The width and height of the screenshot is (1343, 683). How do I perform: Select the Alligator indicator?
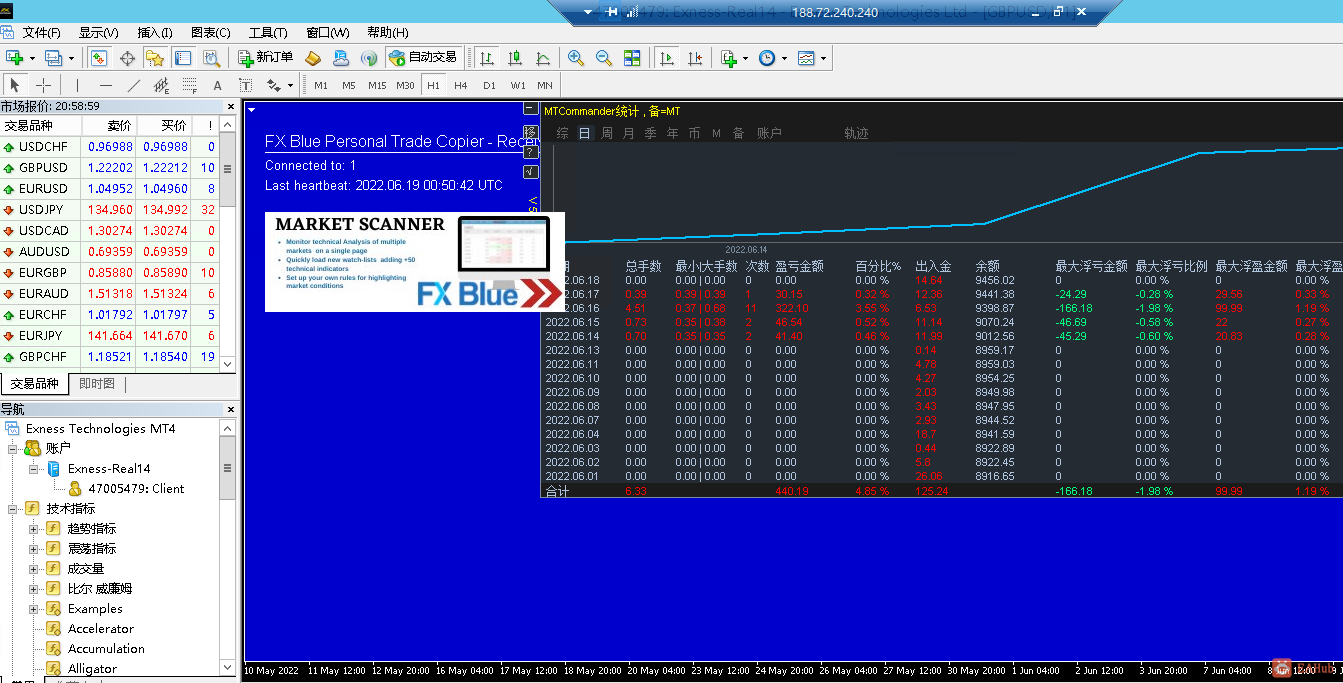tap(92, 668)
